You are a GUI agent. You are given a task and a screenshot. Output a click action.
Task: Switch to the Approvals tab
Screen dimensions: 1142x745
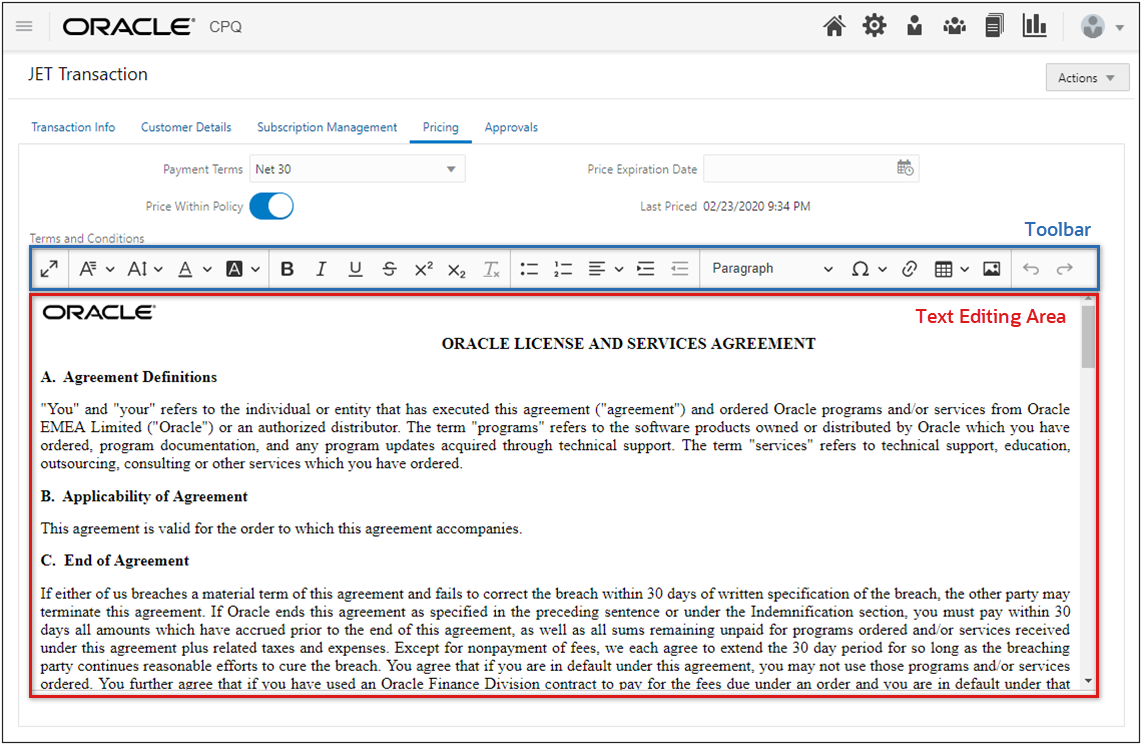511,127
